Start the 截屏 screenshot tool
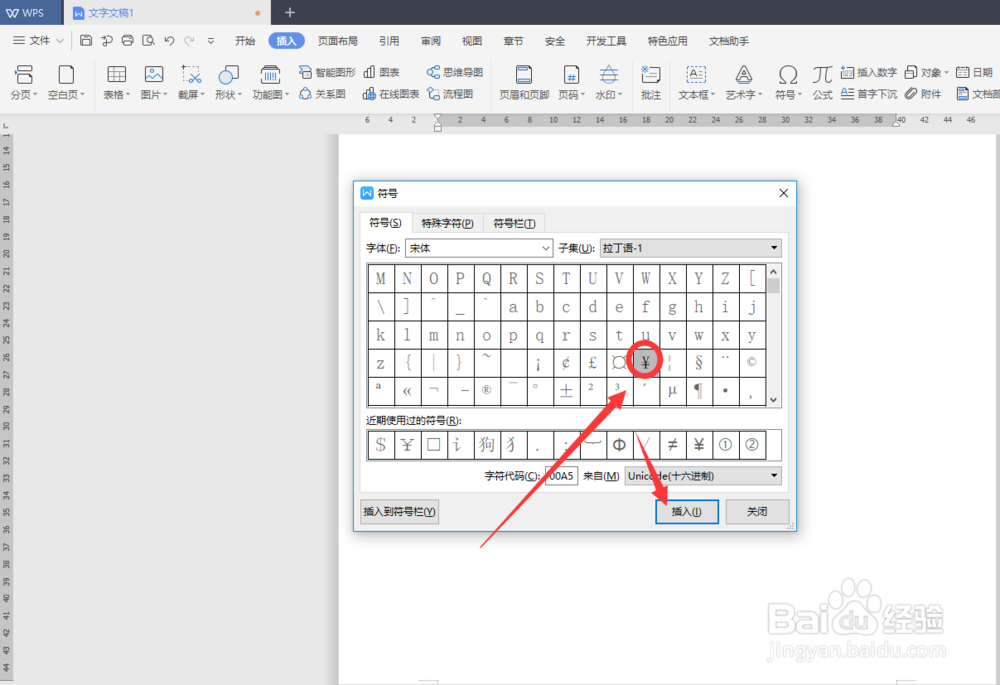Screen dimensions: 1000x685 click(x=191, y=82)
